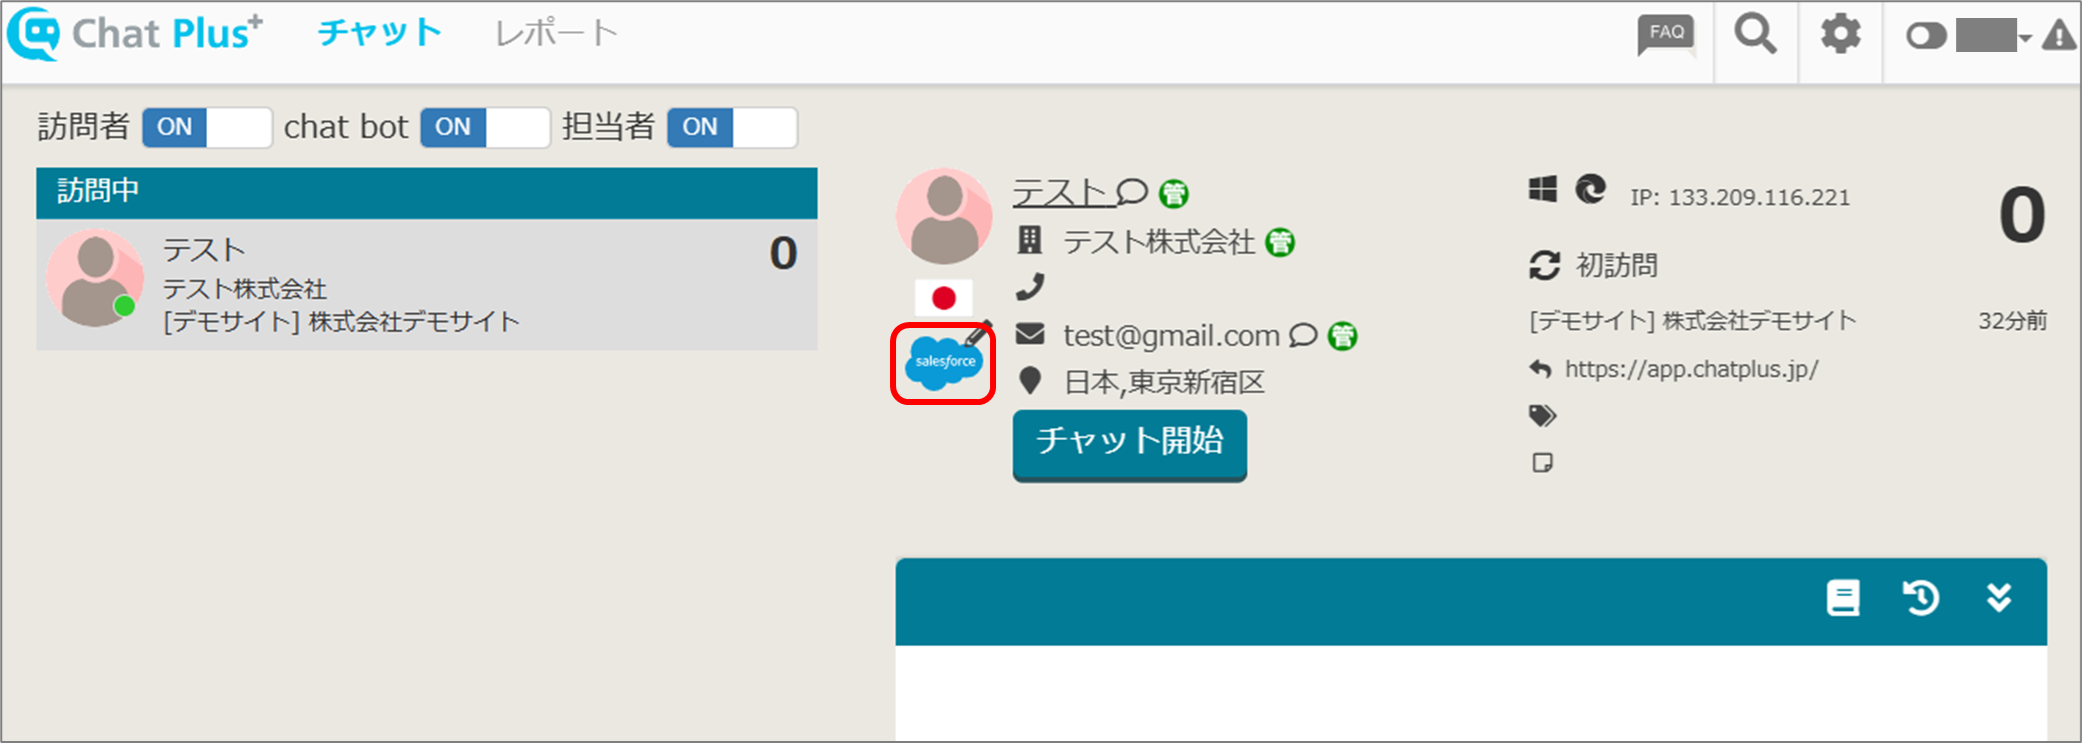Expand the account dropdown arrow
The image size is (2082, 743).
click(2025, 38)
